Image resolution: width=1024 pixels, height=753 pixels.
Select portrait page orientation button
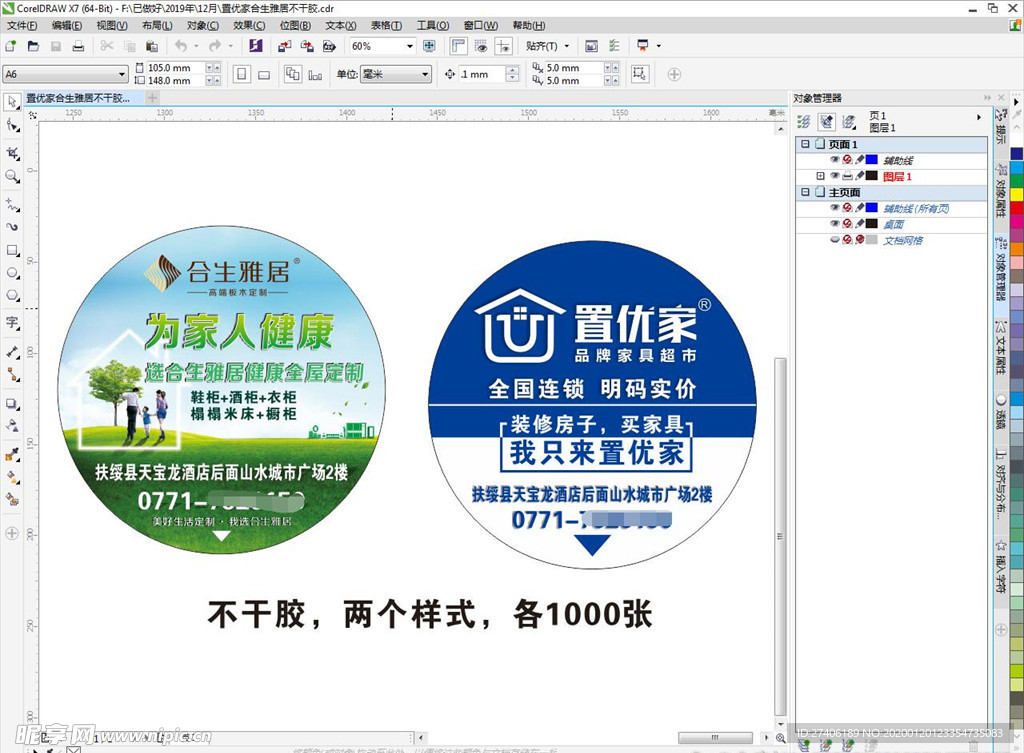242,74
